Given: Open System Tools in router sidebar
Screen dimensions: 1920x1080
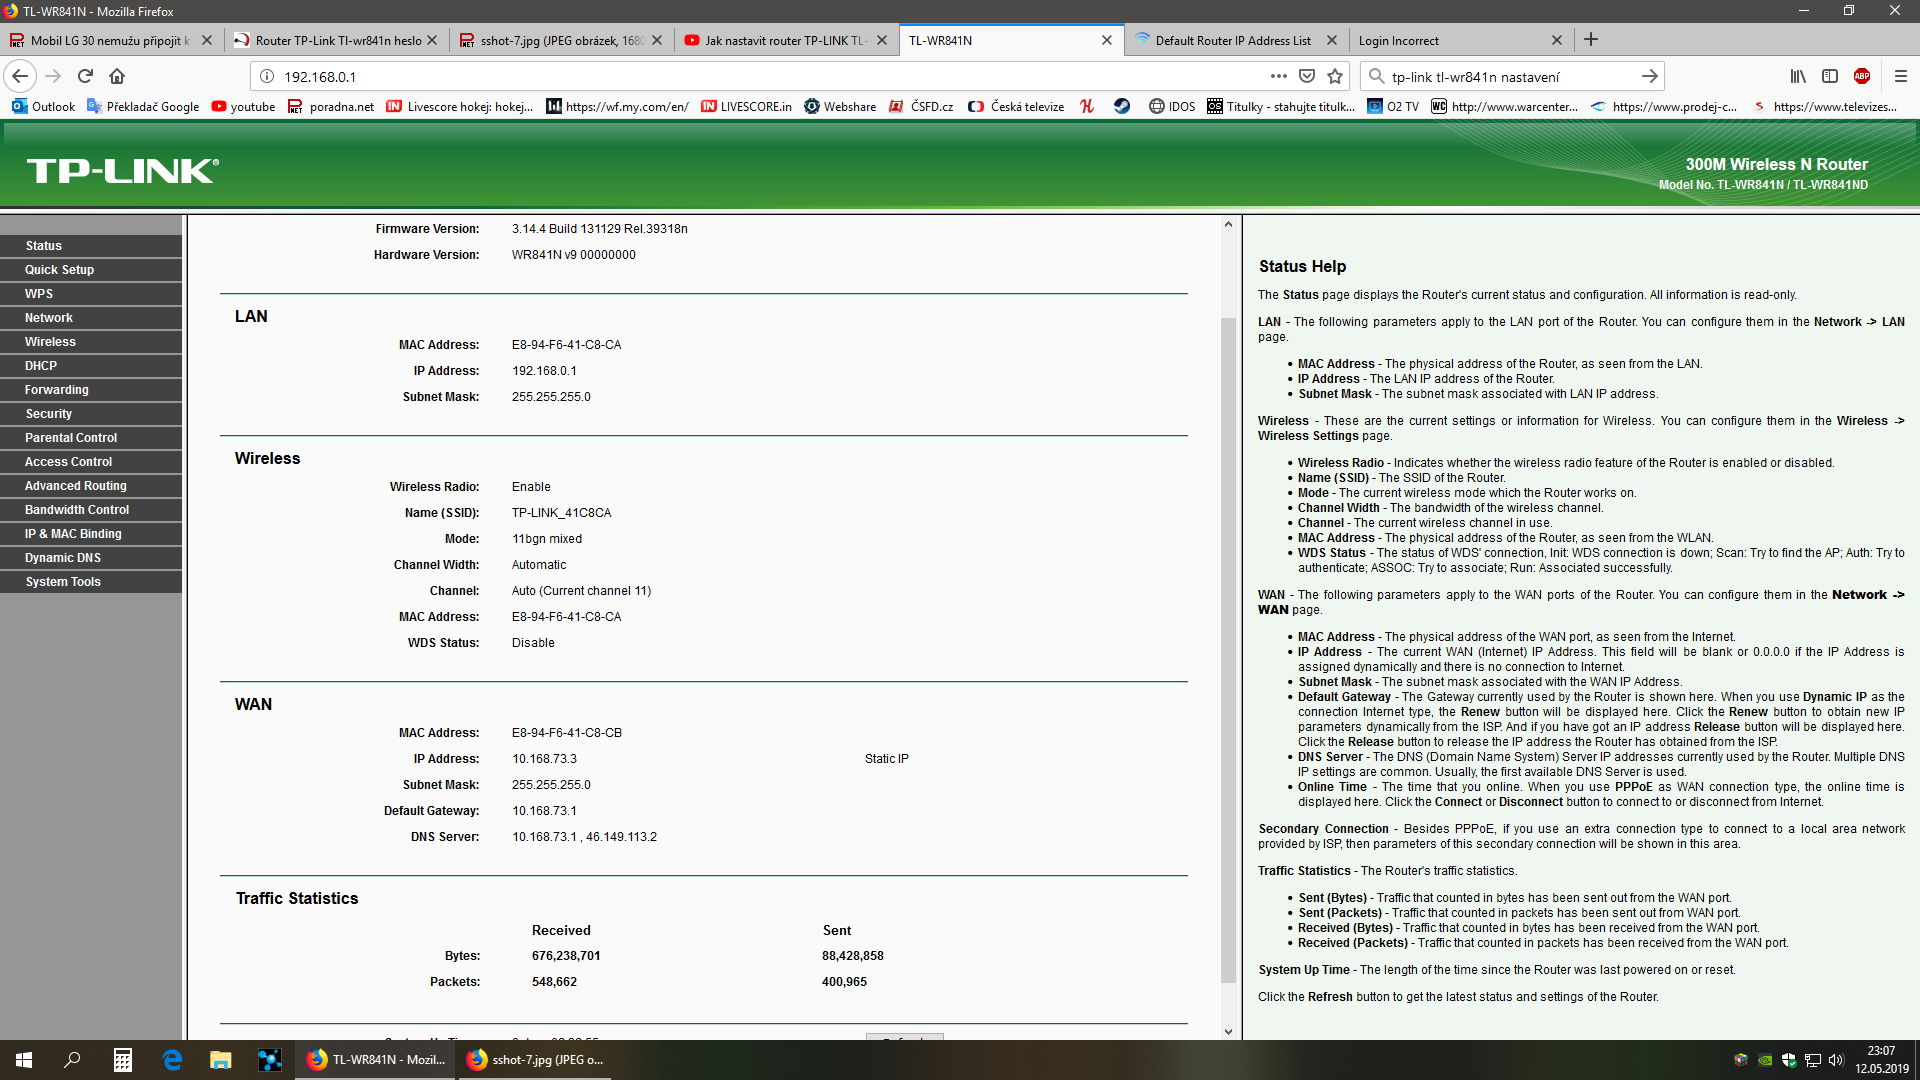Looking at the screenshot, I should pos(63,582).
